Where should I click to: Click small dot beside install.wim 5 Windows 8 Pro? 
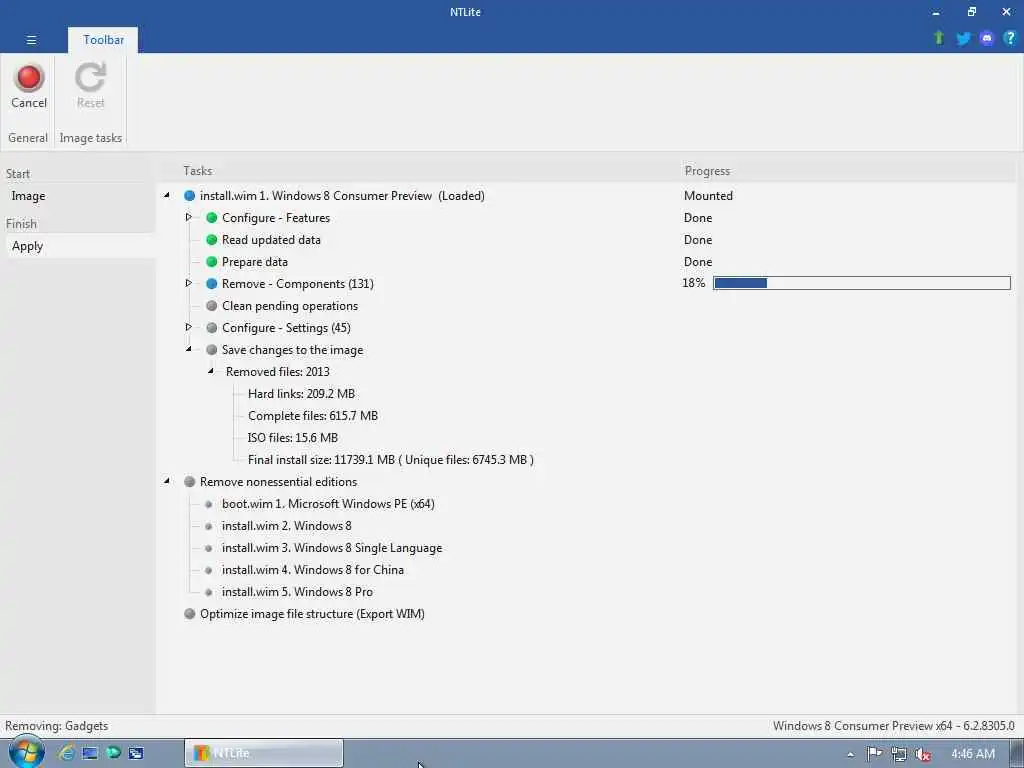(x=209, y=592)
